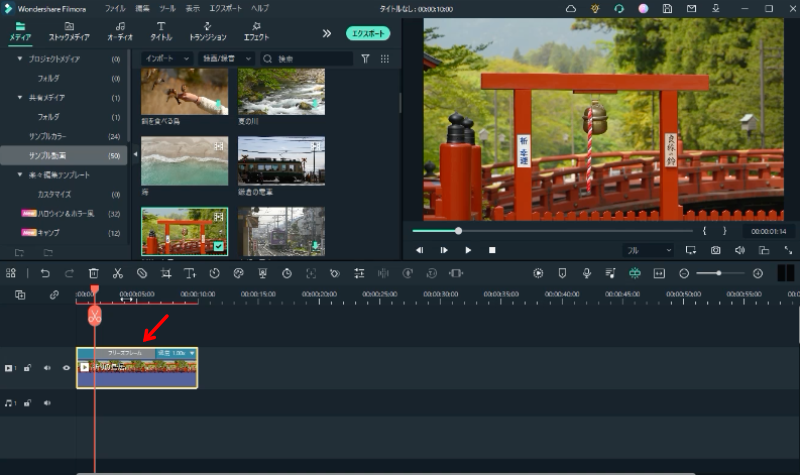Select the ハロウィン&ホラー風 template

click(x=64, y=214)
